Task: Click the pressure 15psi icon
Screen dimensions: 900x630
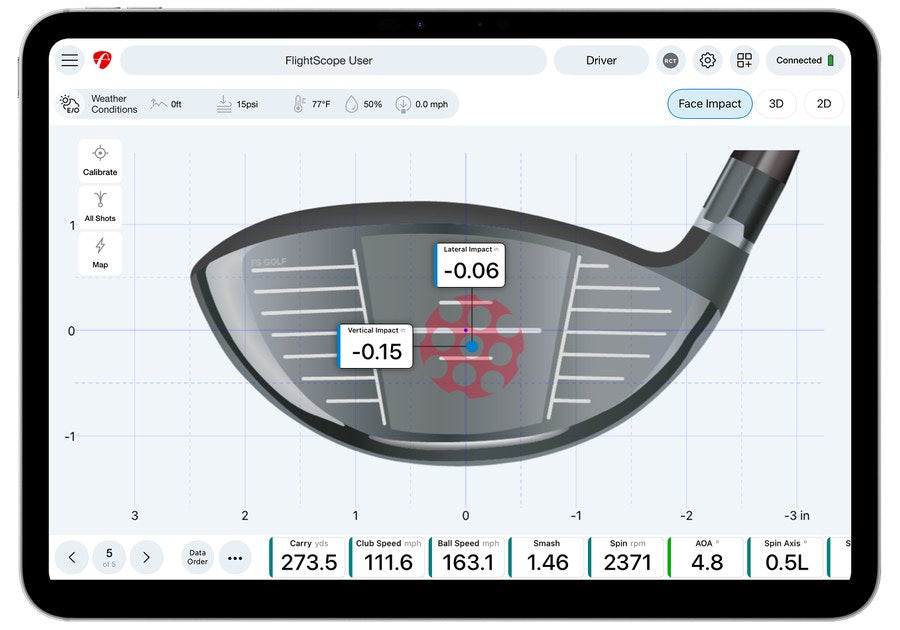Action: (224, 104)
